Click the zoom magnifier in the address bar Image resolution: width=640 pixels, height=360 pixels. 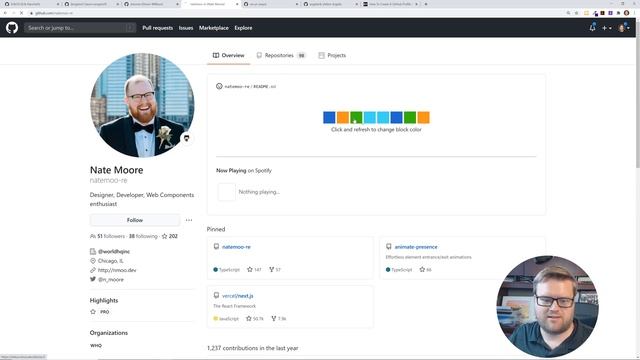pyautogui.click(x=568, y=13)
